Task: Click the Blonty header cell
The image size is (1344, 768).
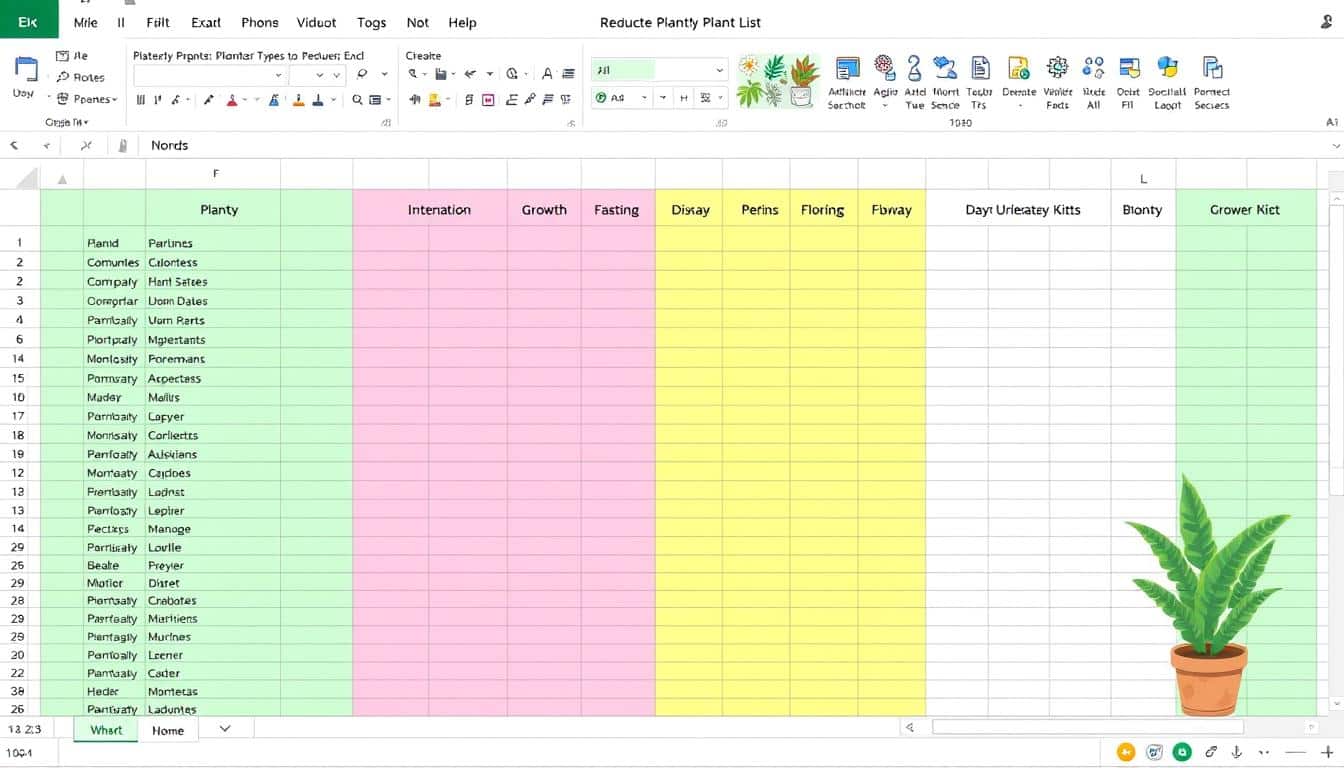Action: [1142, 210]
